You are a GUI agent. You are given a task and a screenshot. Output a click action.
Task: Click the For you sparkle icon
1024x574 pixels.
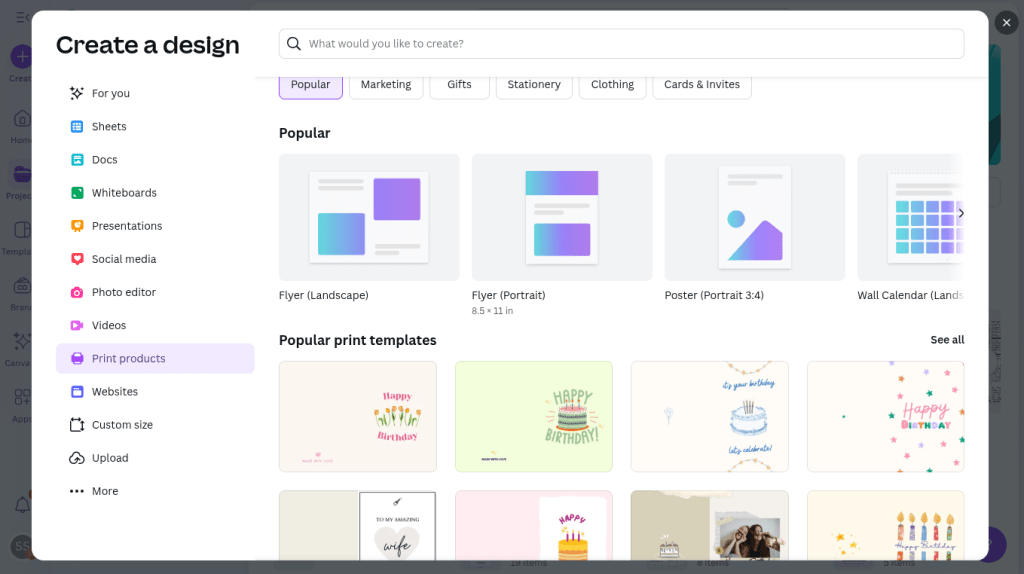[76, 93]
